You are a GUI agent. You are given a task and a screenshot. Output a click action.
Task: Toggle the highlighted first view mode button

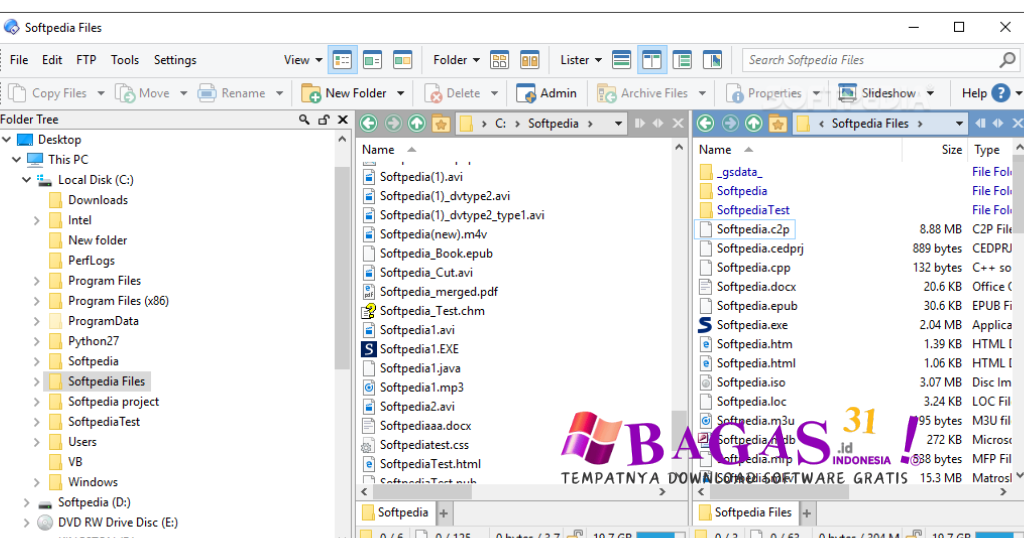[x=342, y=60]
